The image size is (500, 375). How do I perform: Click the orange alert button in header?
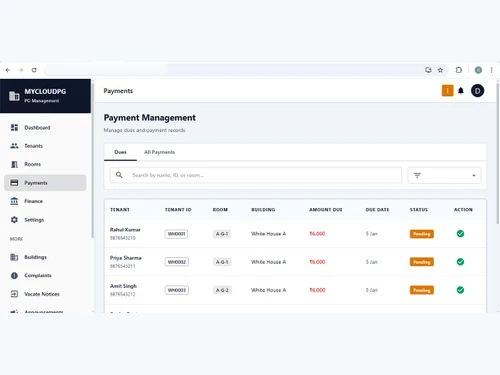447,91
